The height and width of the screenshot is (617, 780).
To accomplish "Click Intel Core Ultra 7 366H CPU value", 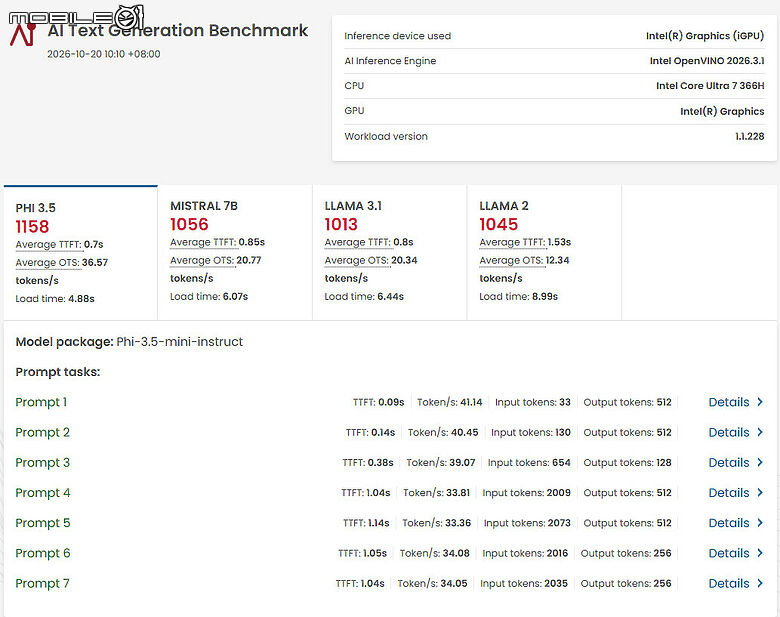I will (x=710, y=86).
